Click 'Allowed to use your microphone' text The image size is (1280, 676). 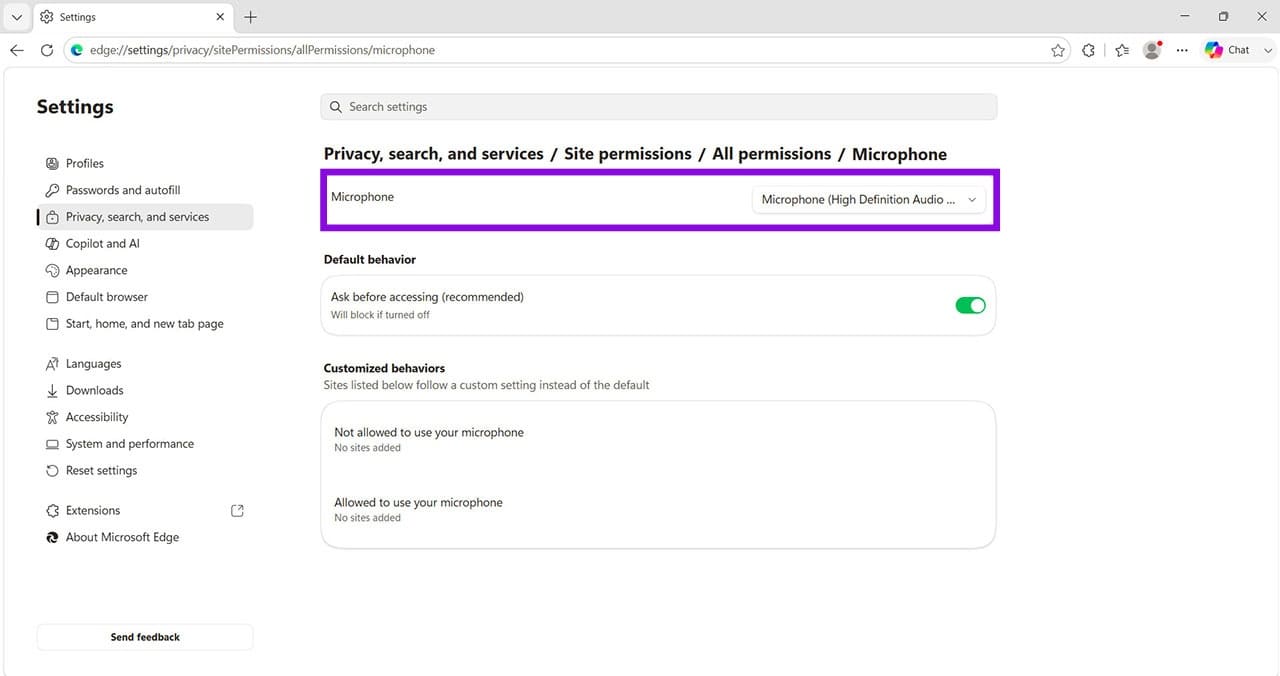418,503
